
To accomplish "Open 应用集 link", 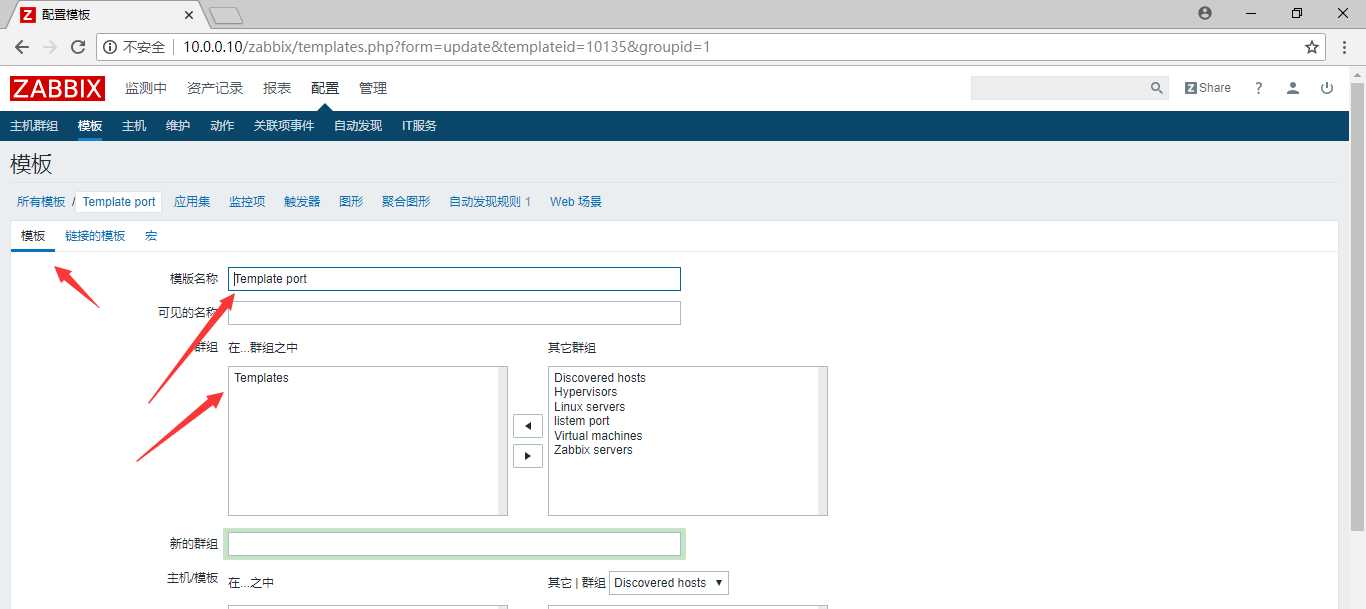I will [192, 202].
